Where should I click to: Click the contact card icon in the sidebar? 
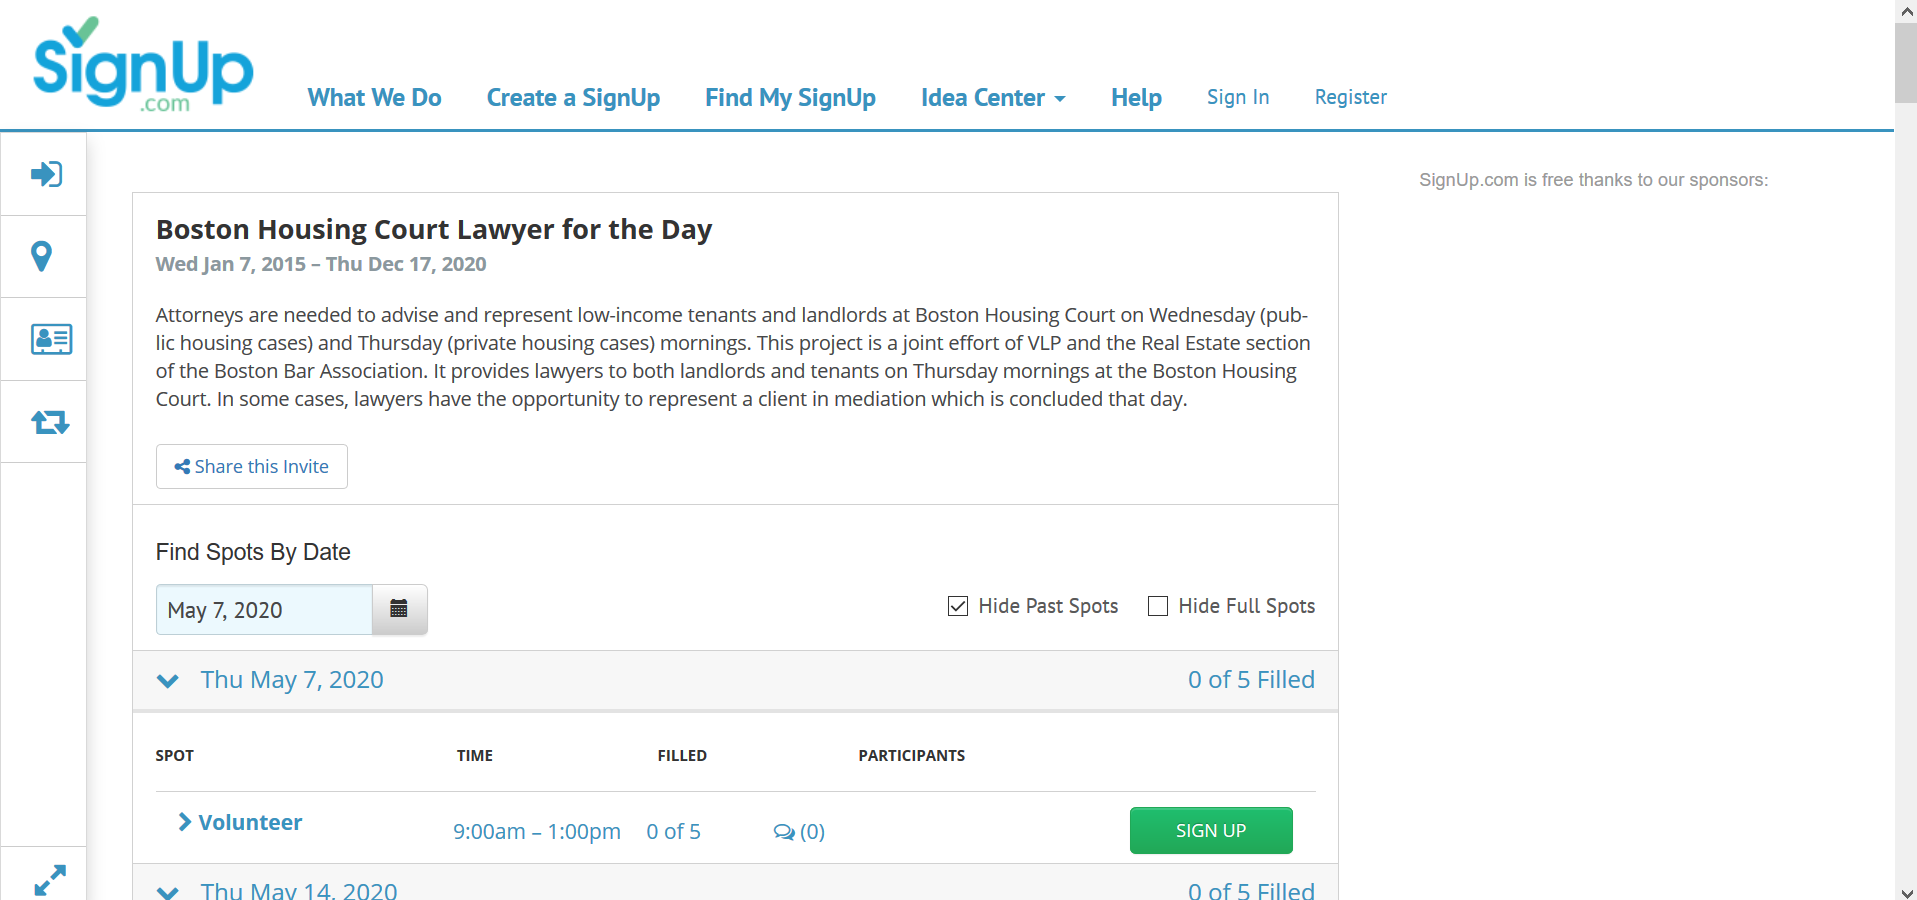(x=49, y=339)
